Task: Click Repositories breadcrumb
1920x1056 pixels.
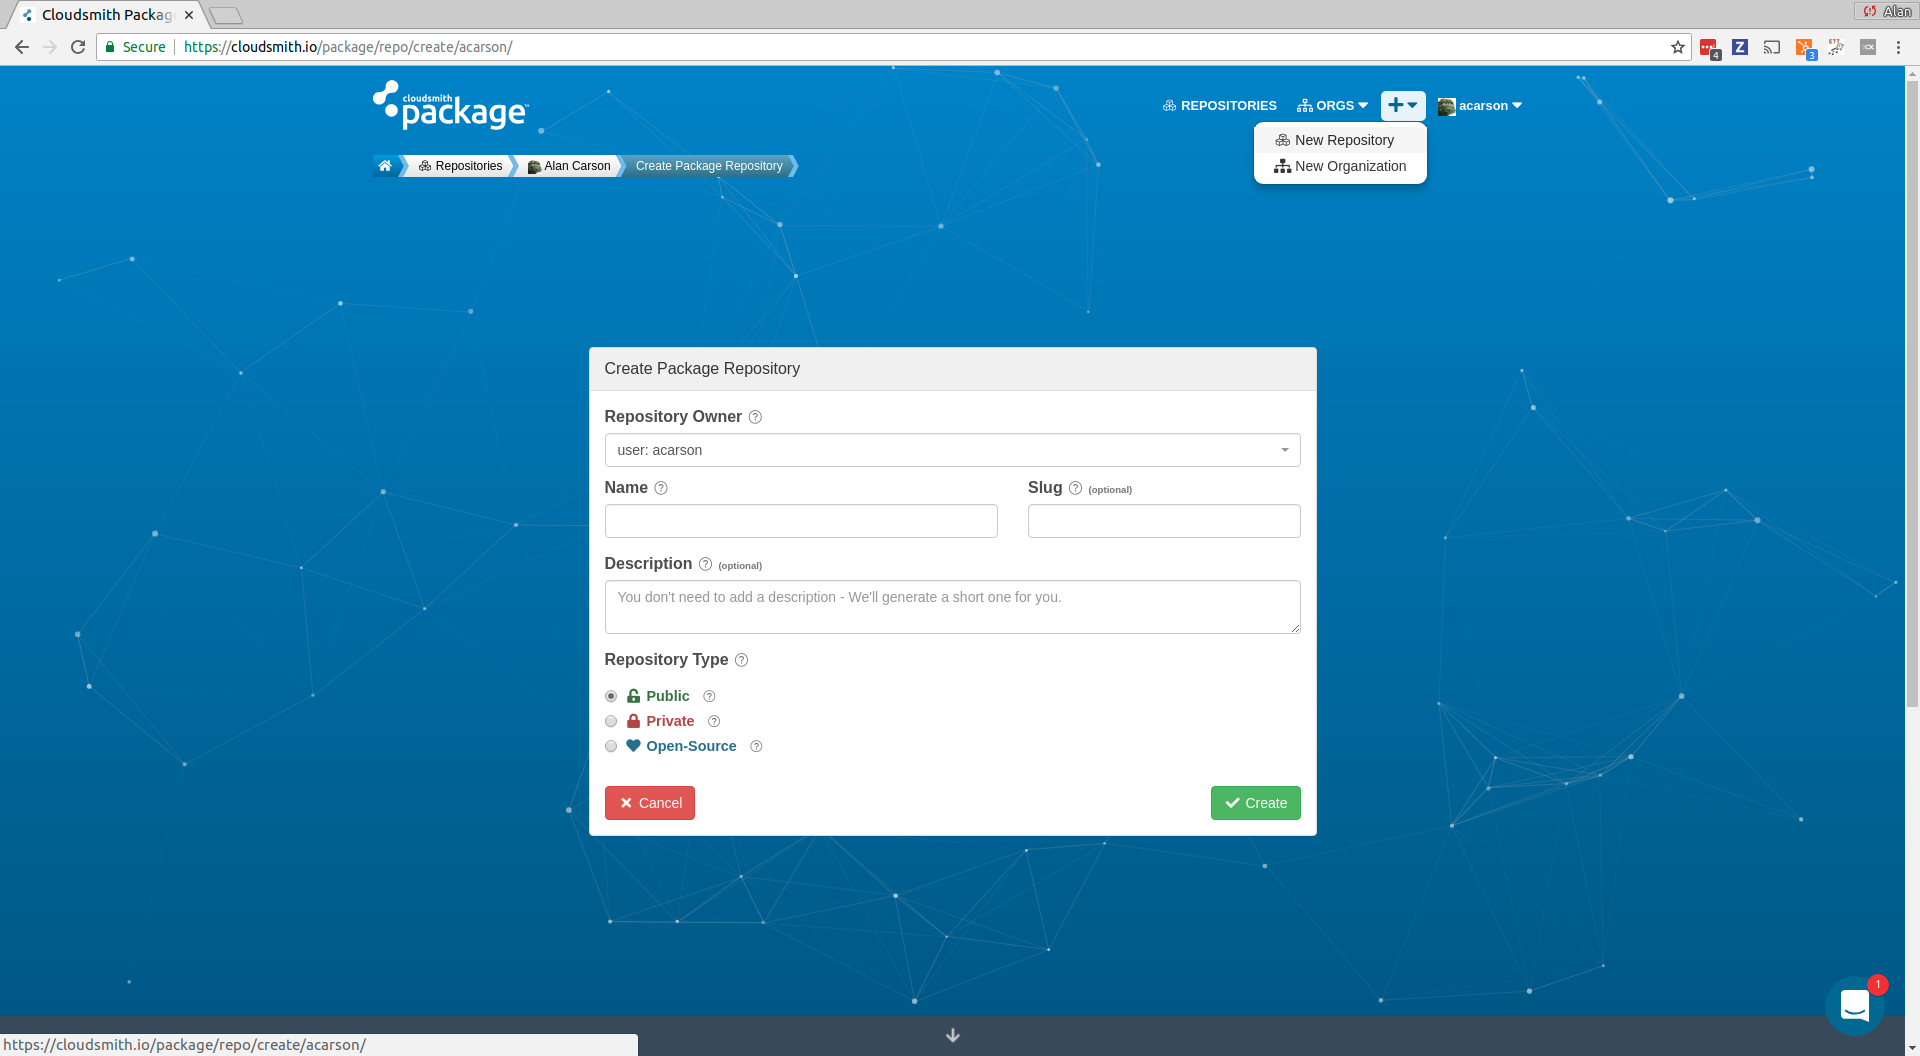Action: tap(461, 166)
